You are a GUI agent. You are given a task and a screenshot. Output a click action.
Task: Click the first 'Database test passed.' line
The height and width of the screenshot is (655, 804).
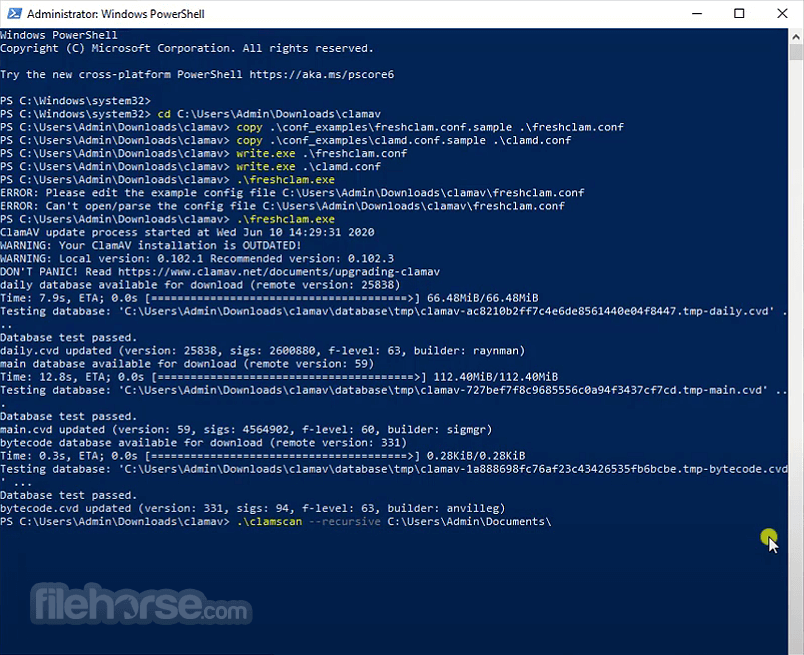point(69,338)
